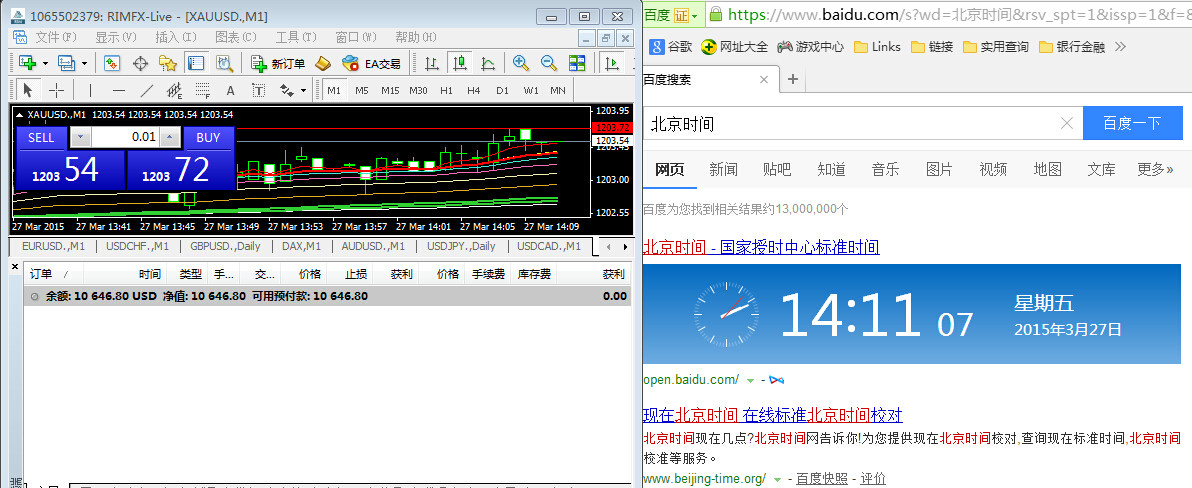This screenshot has width=1192, height=488.
Task: Switch to the GBPUSD.,Daily chart tab
Action: tap(225, 246)
